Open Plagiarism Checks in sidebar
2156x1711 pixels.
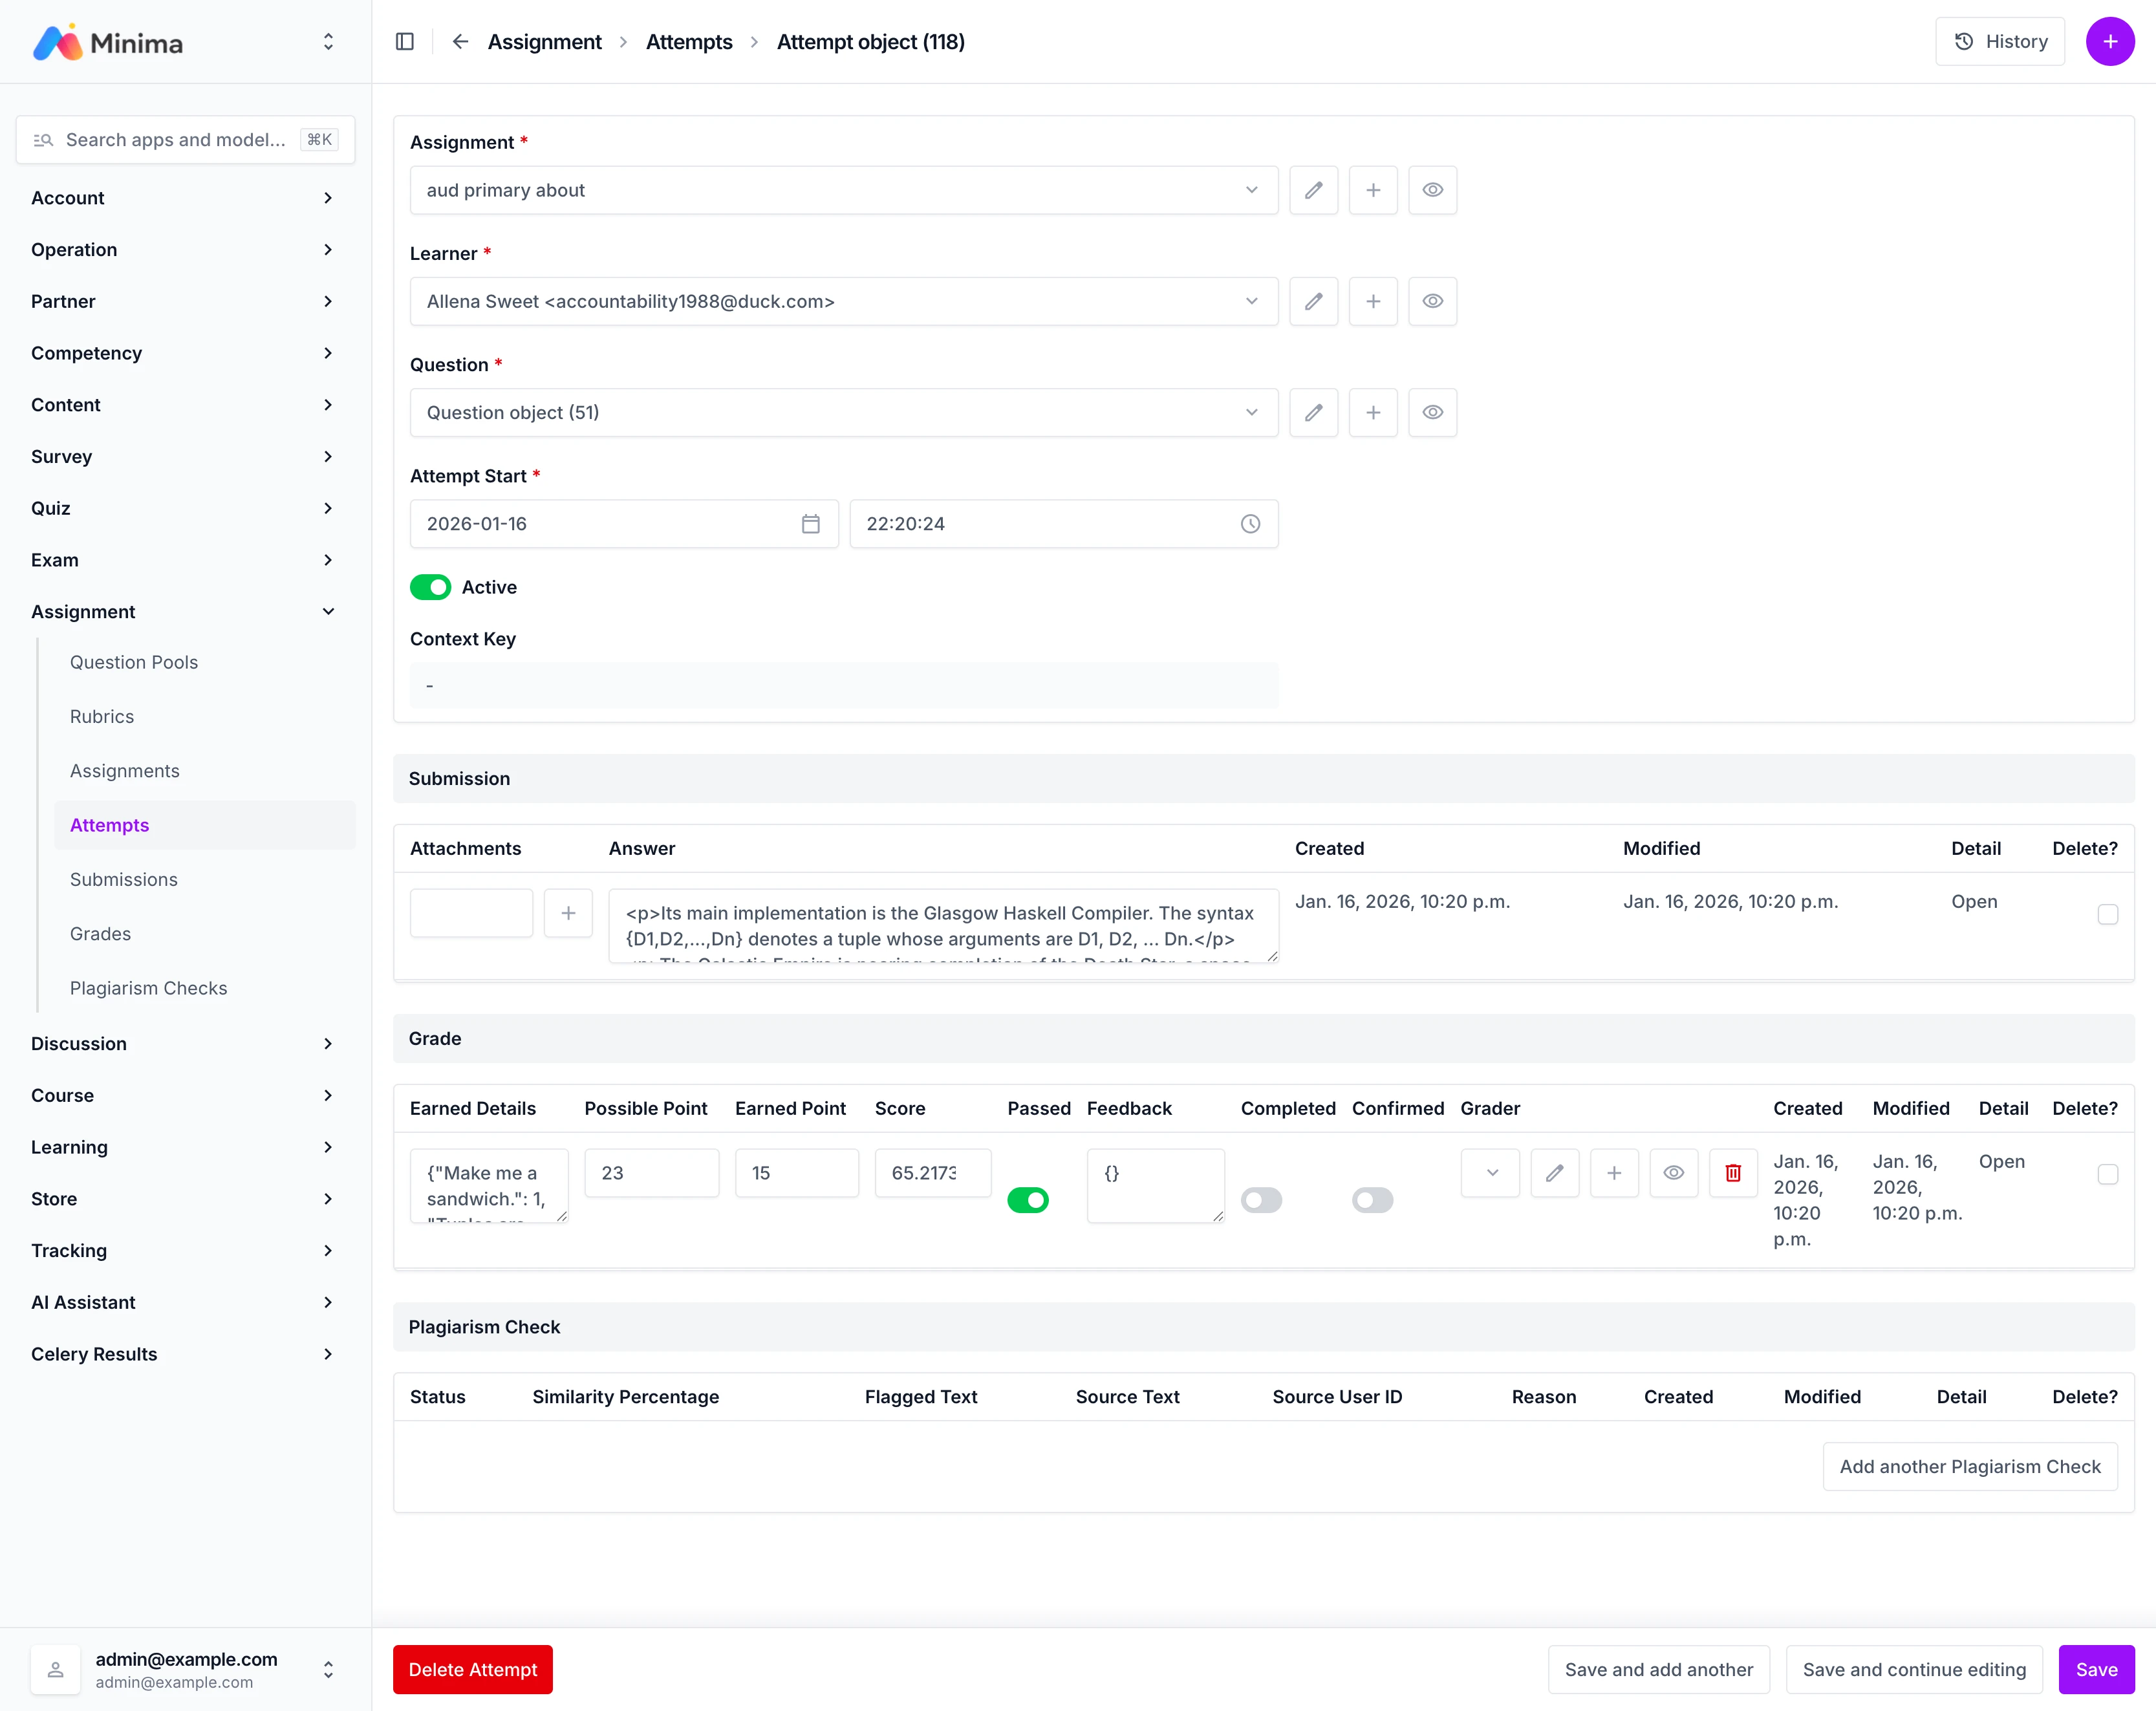(148, 988)
